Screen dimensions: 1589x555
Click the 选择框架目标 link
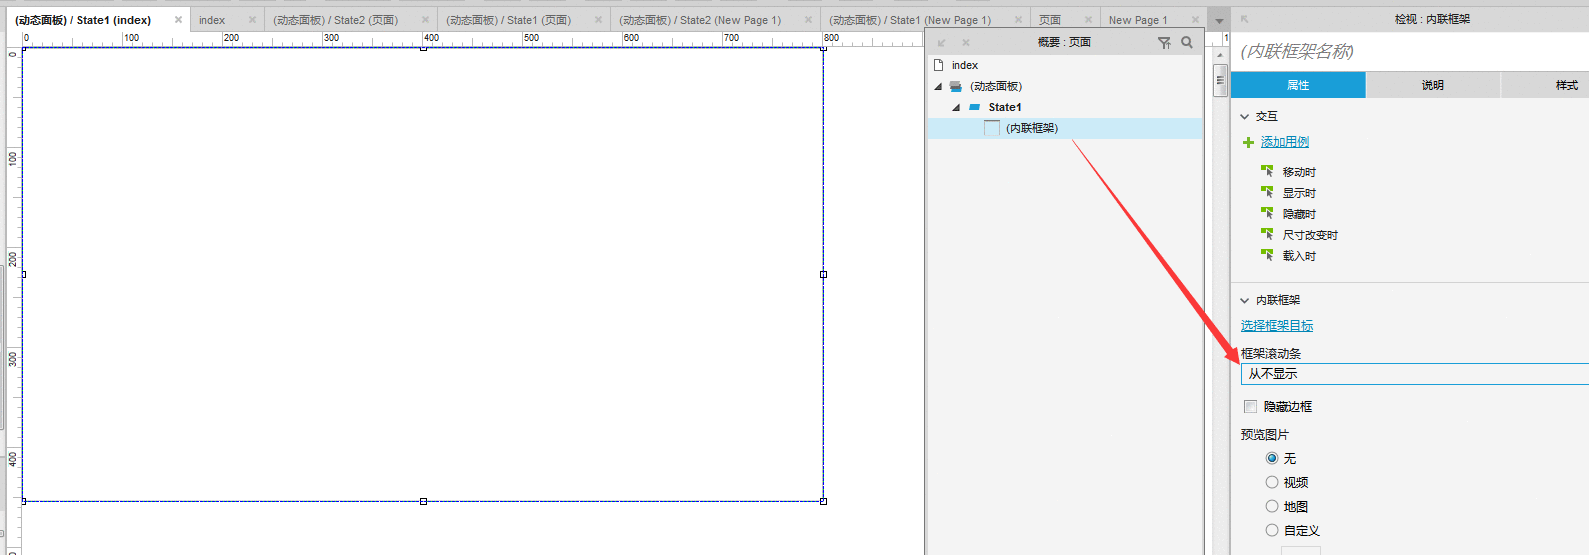(1277, 326)
